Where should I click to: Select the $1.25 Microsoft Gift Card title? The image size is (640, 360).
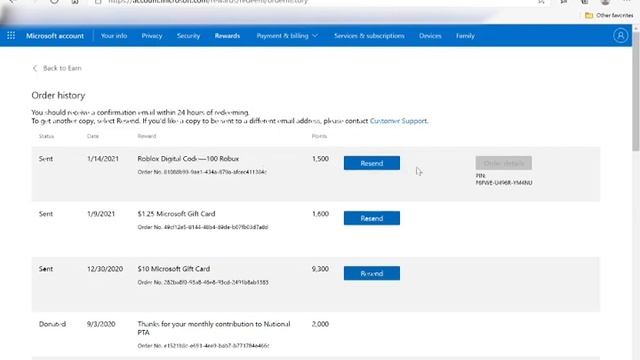[176, 214]
